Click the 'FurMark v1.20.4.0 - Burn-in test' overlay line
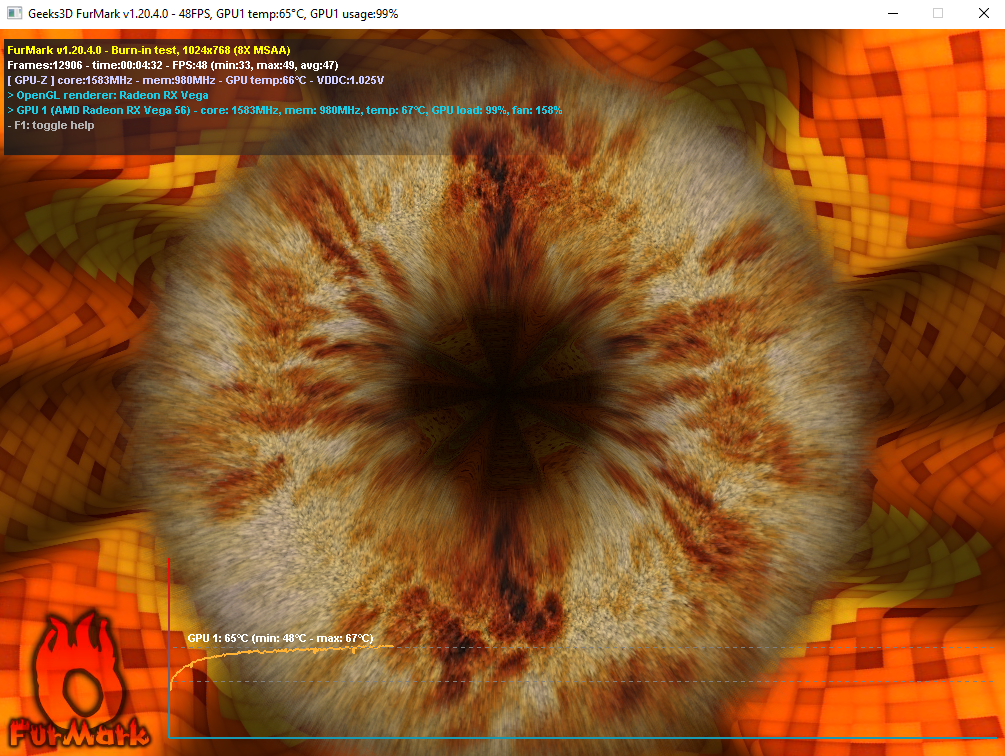Image resolution: width=1005 pixels, height=756 pixels. 149,50
